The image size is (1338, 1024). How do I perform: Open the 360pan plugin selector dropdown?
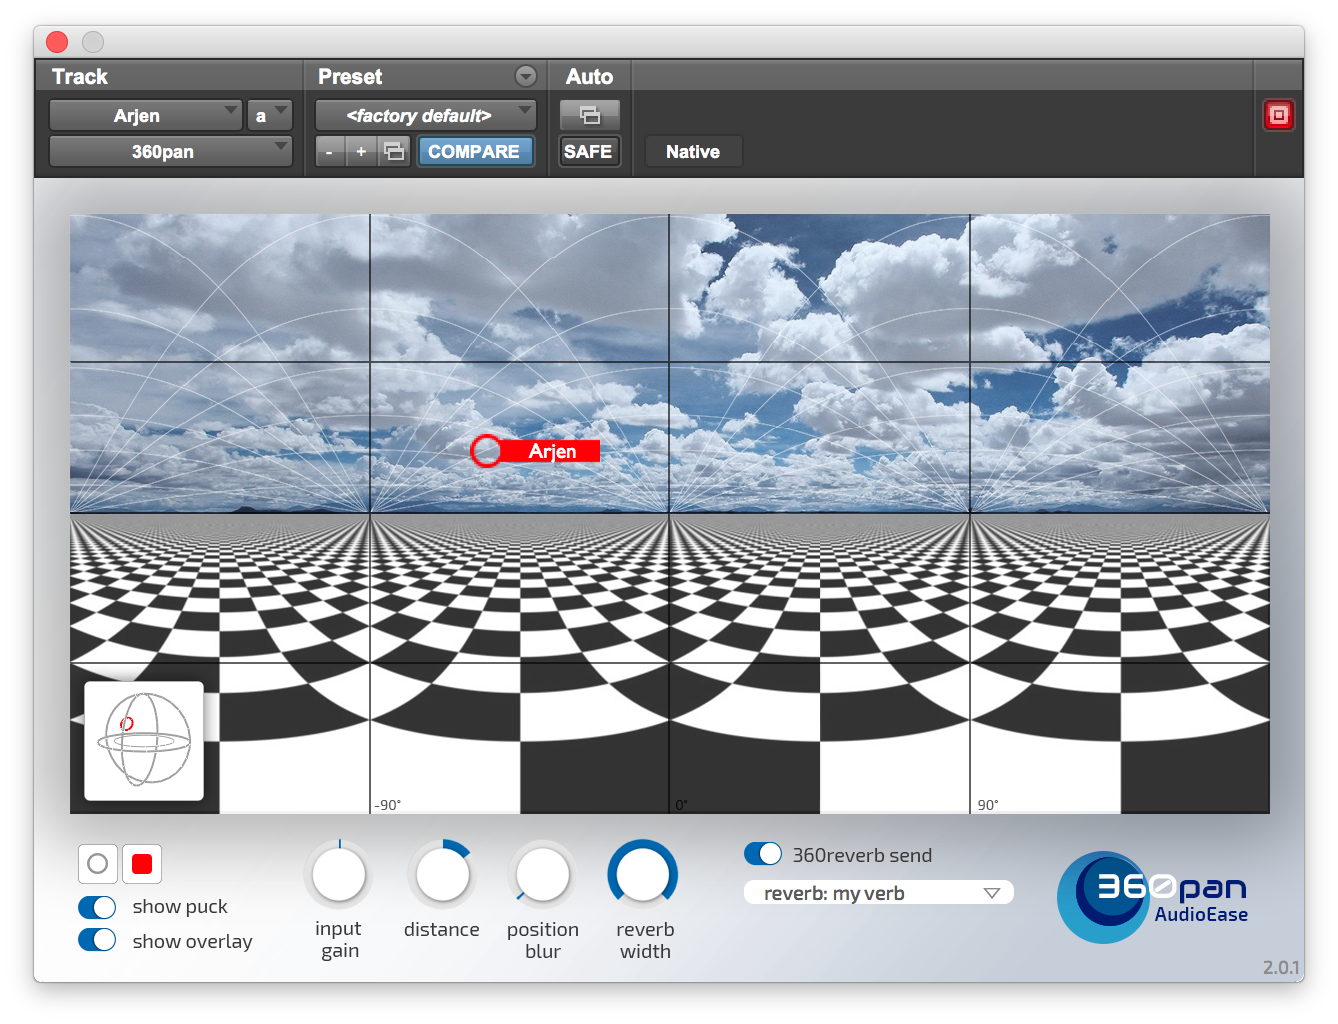click(170, 152)
